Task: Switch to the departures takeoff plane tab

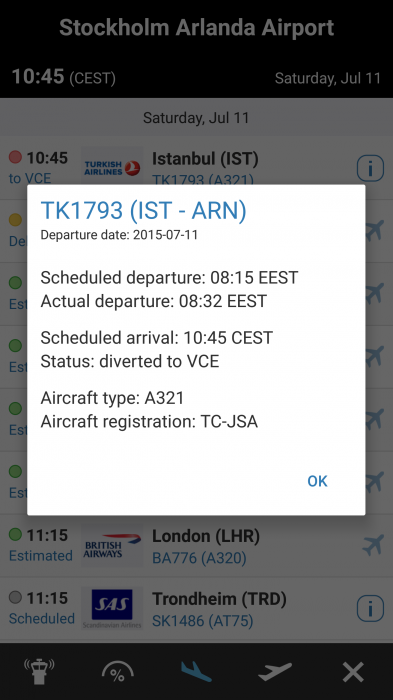Action: 275,671
